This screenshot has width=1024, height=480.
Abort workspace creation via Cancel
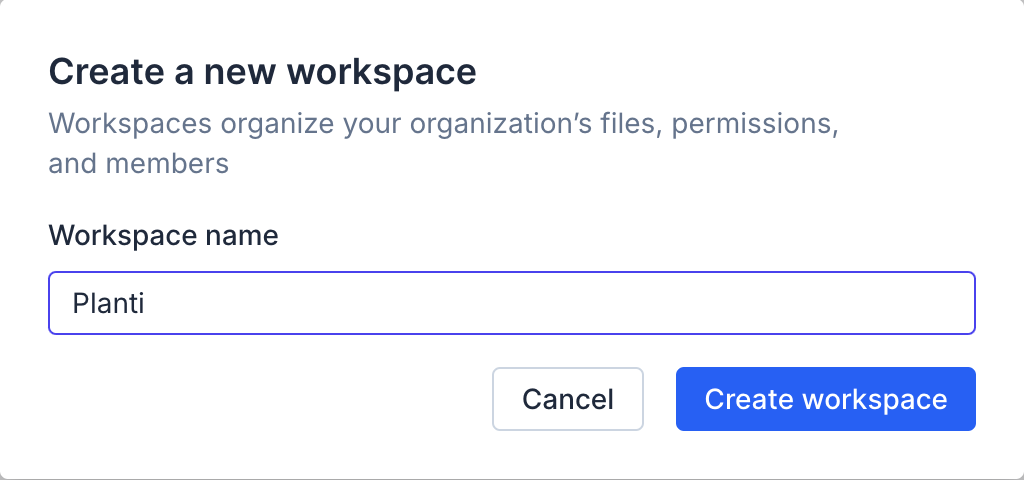click(568, 399)
